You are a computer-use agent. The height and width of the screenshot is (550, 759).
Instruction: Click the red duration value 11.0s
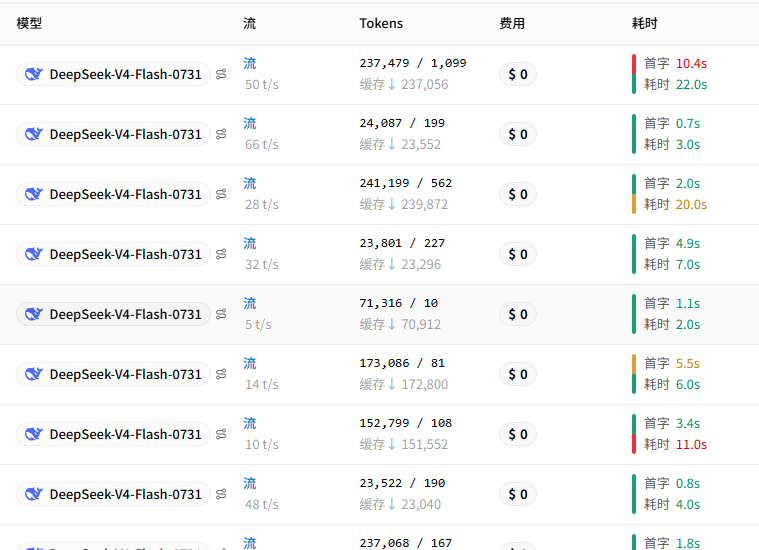pos(691,445)
